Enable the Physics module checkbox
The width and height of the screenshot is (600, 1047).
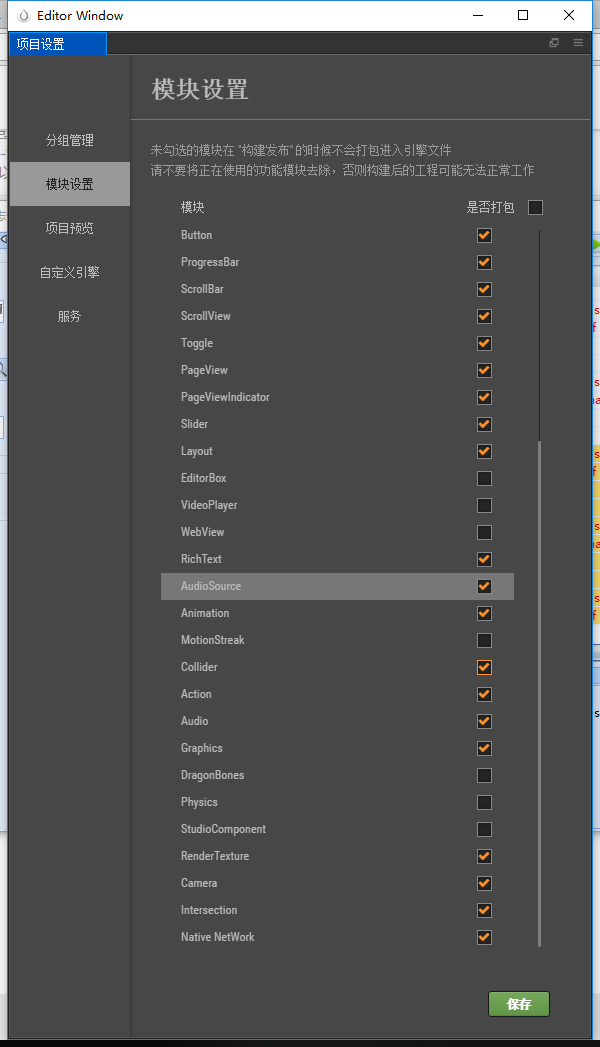484,802
